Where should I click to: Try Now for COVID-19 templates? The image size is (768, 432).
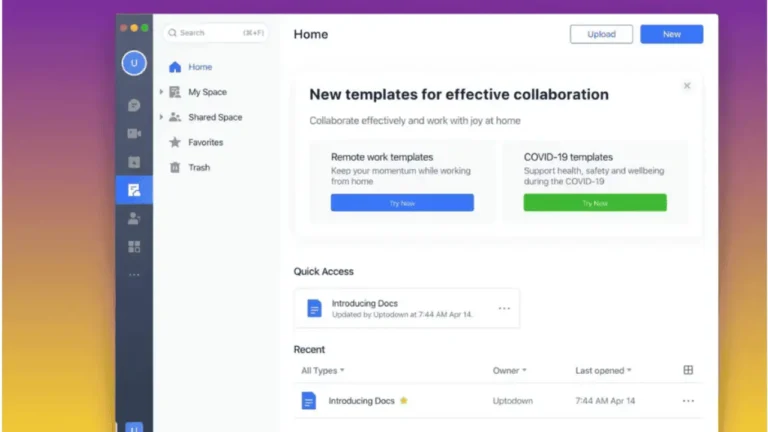tap(595, 203)
